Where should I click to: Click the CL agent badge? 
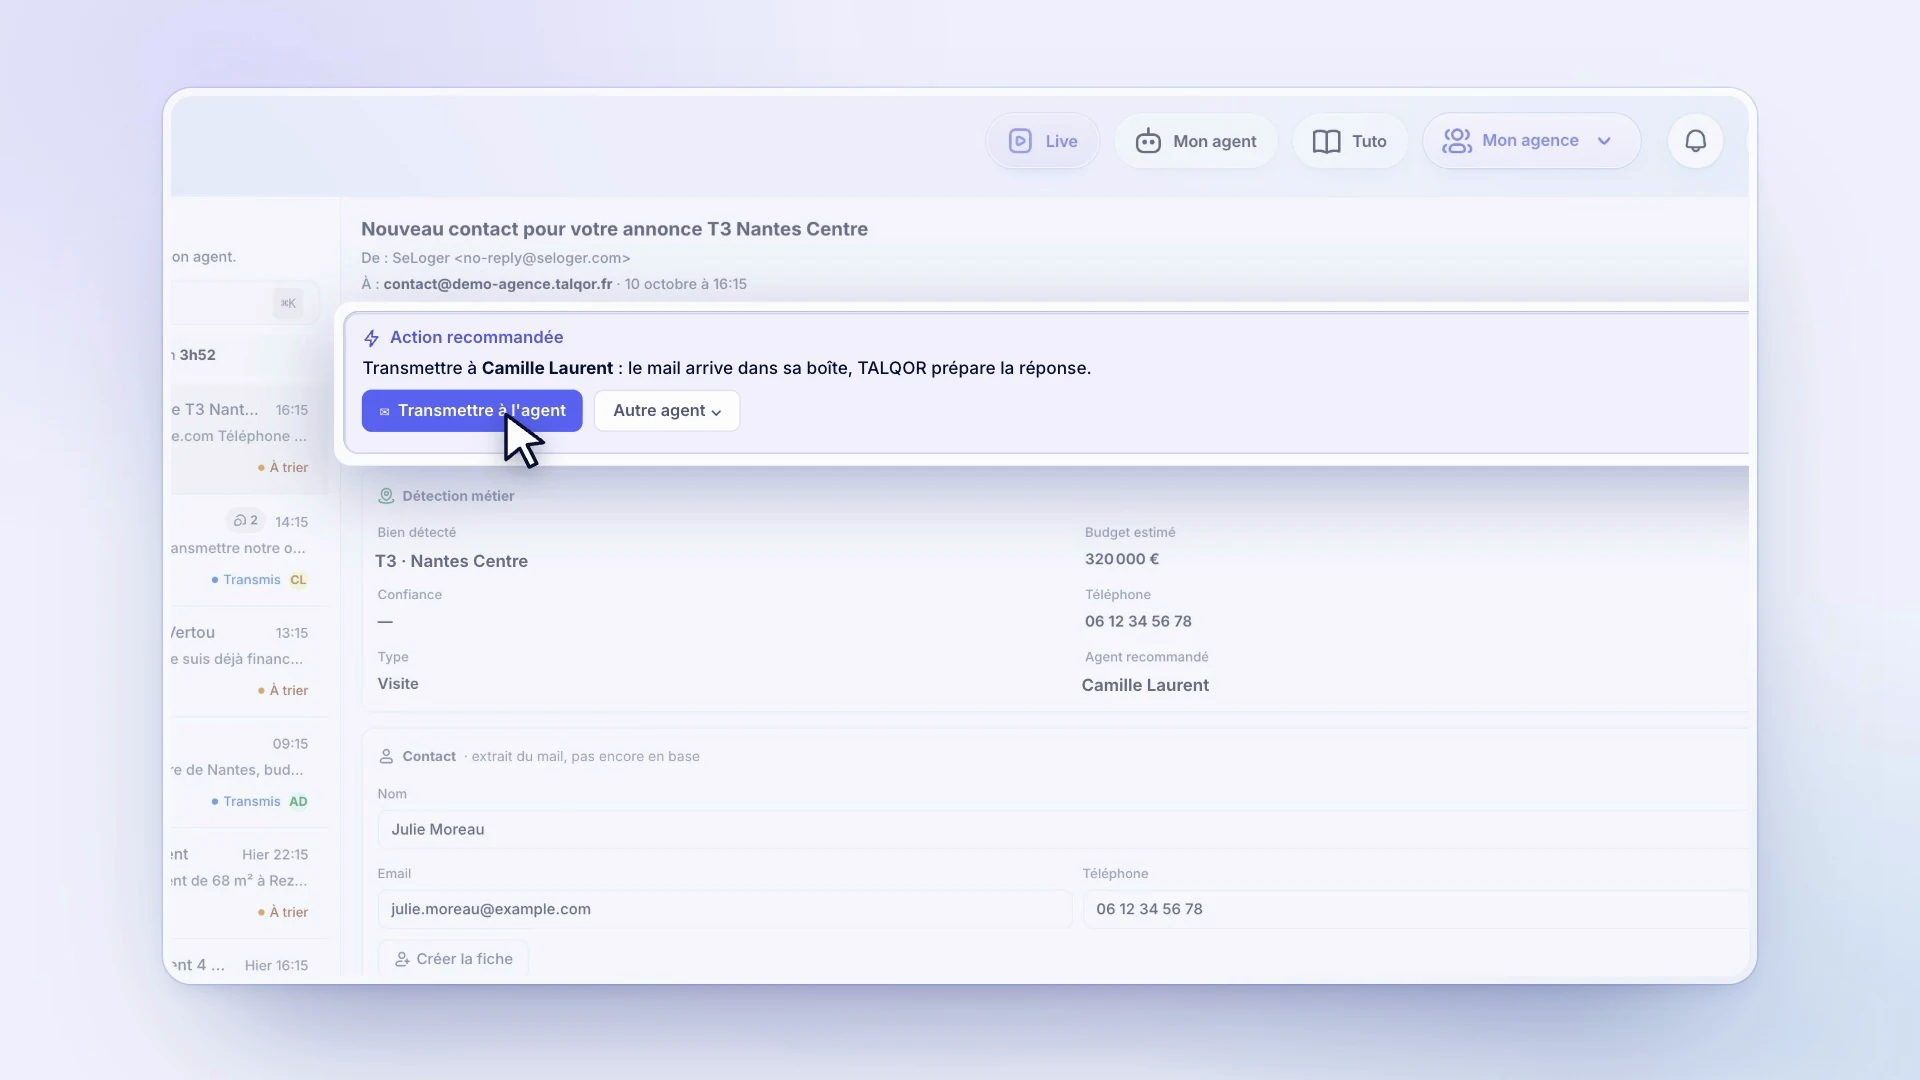click(298, 580)
